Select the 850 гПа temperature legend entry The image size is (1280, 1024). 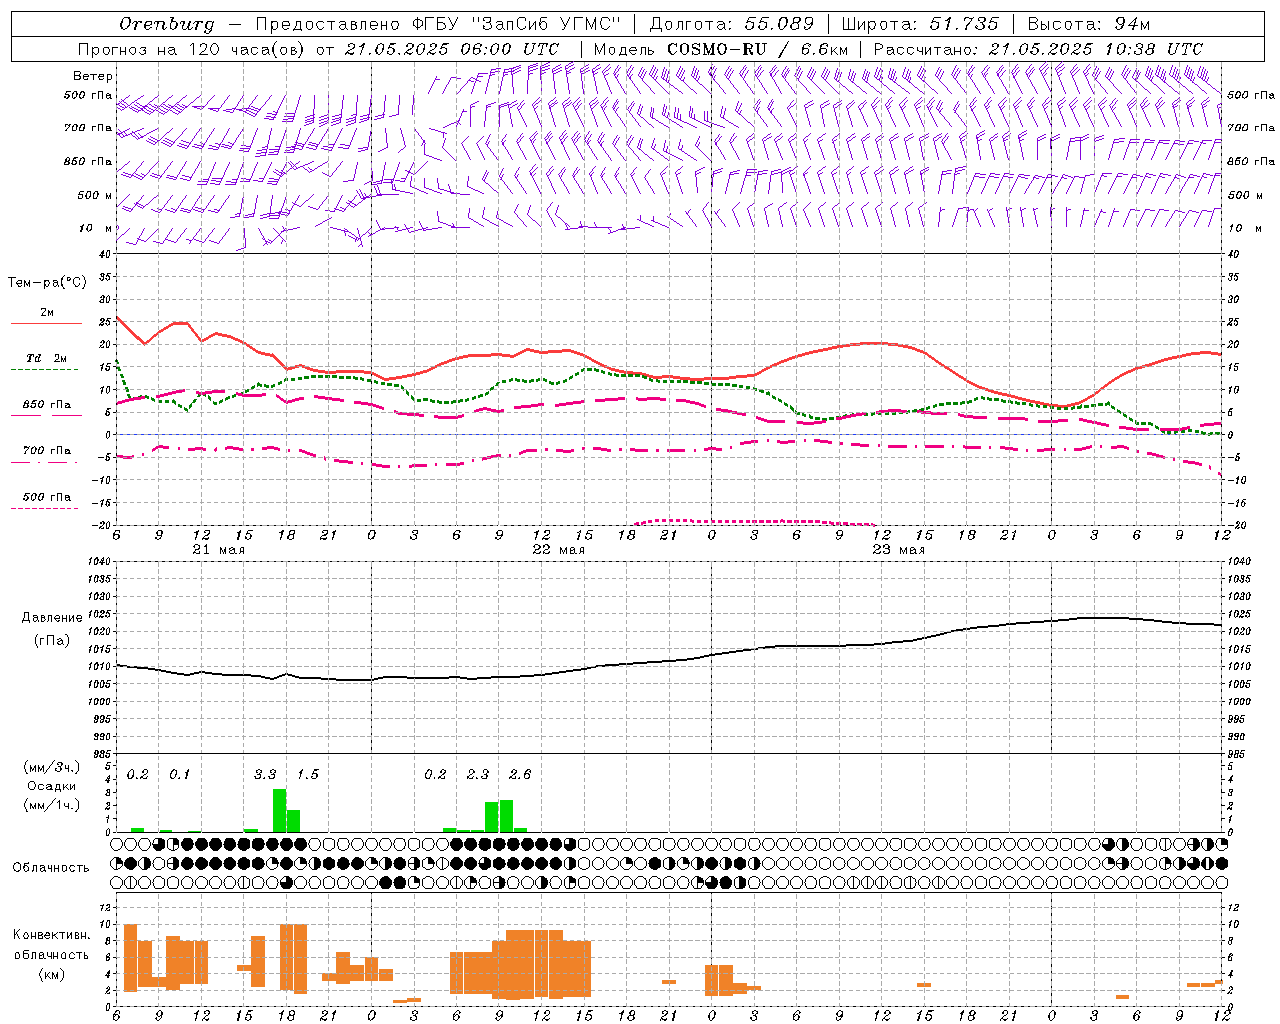coord(46,405)
